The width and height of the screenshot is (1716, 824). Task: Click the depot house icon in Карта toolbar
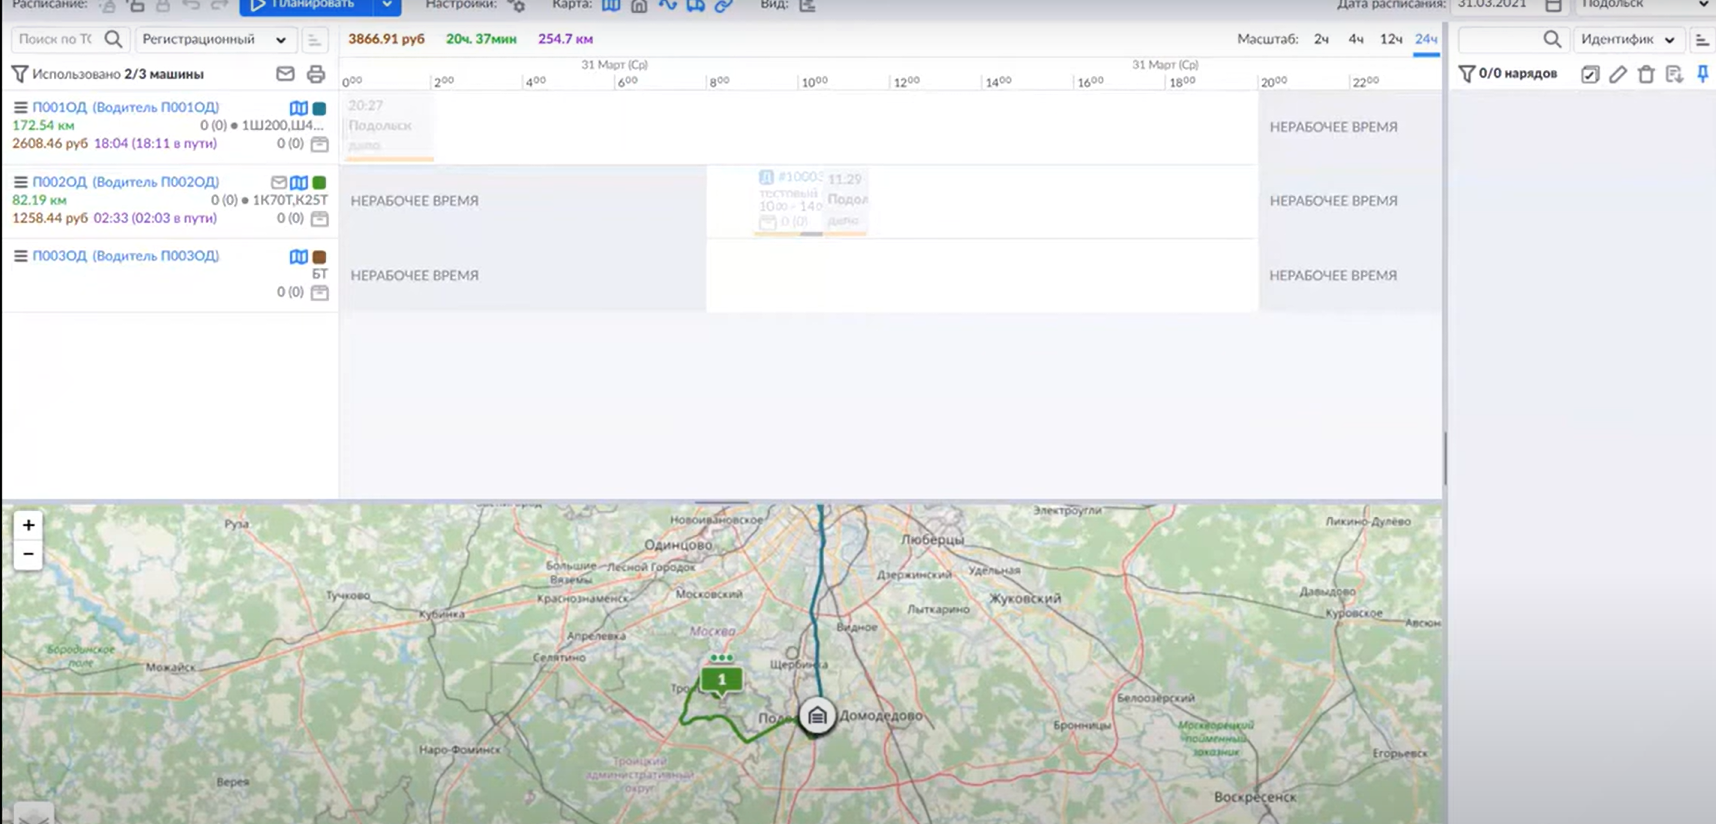639,6
